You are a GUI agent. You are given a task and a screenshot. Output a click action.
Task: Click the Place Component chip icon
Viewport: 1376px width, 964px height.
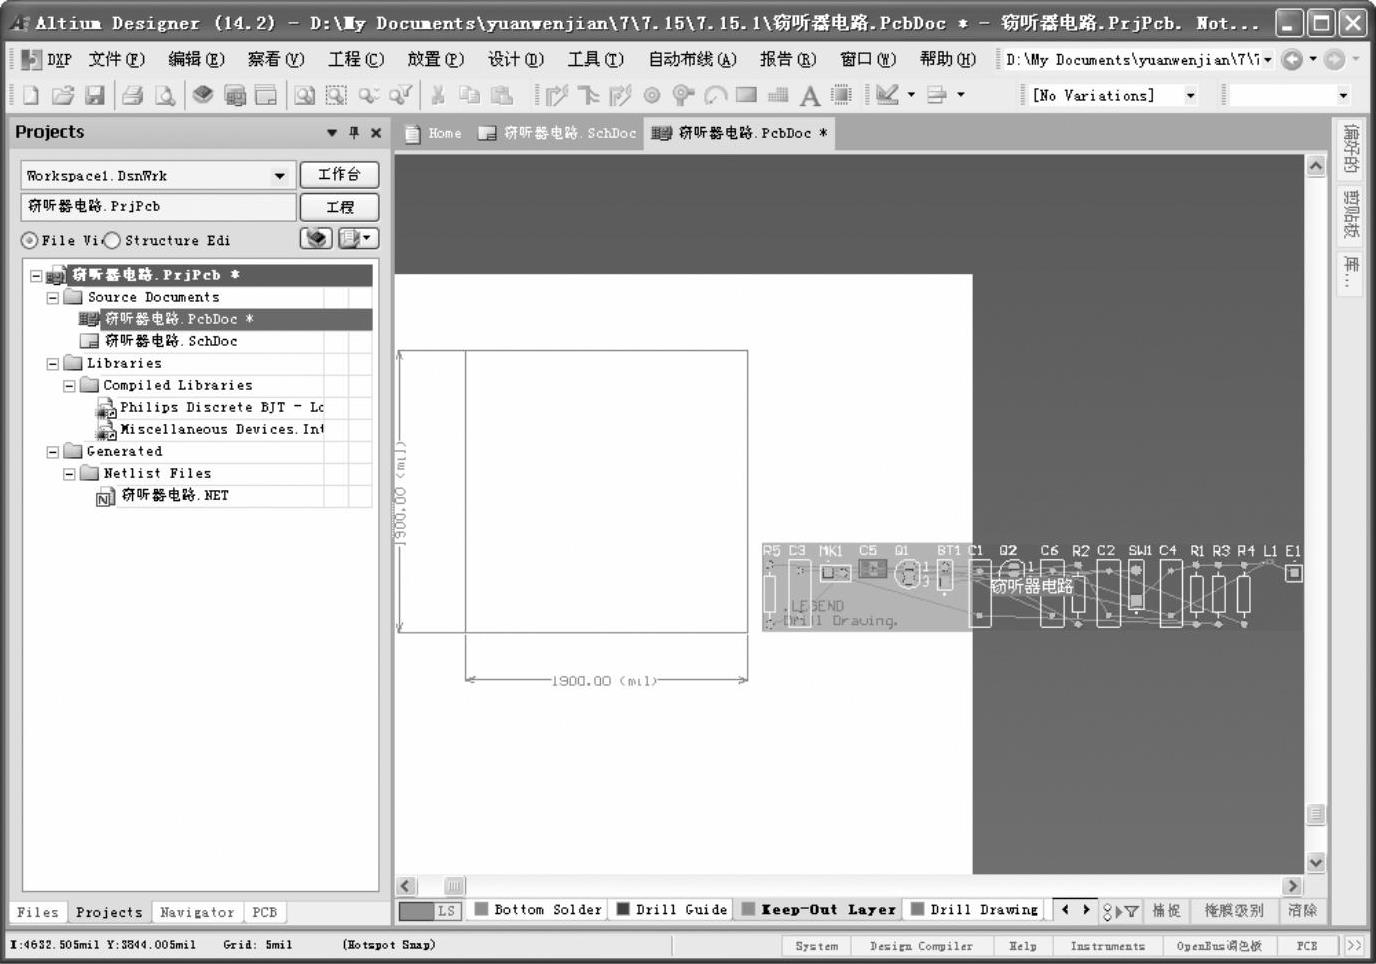[x=841, y=95]
